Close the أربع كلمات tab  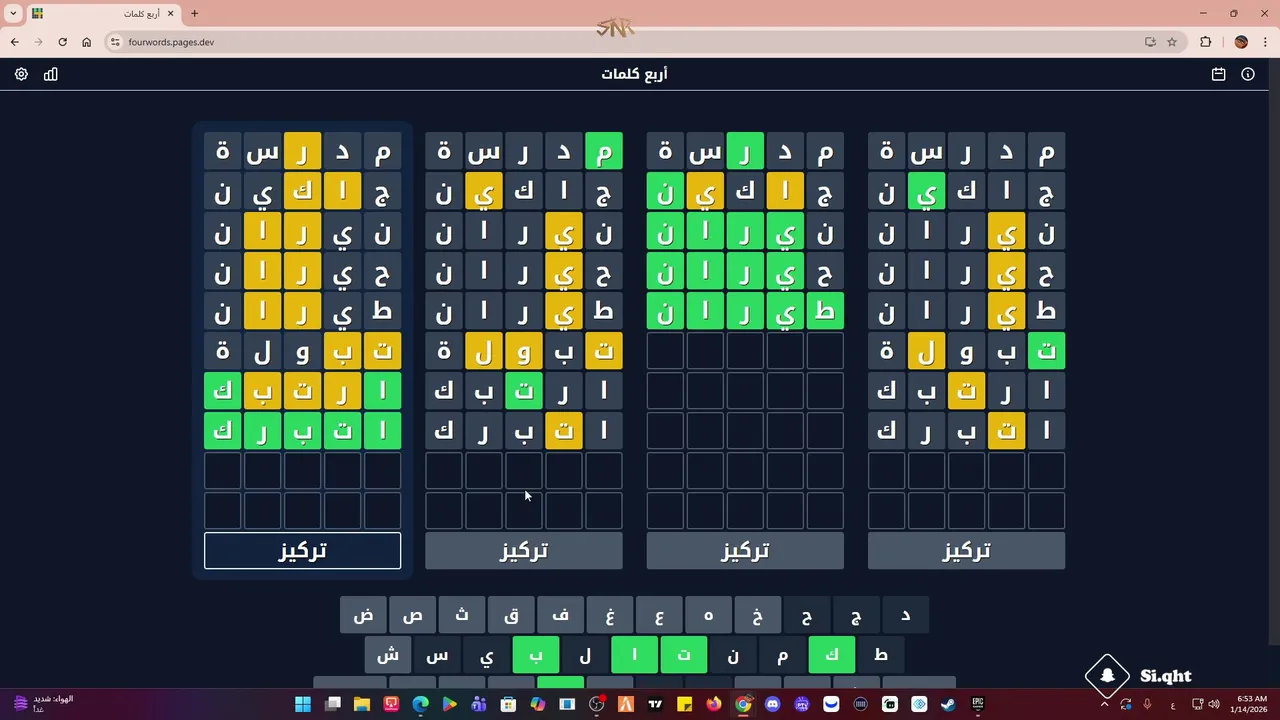(x=171, y=14)
